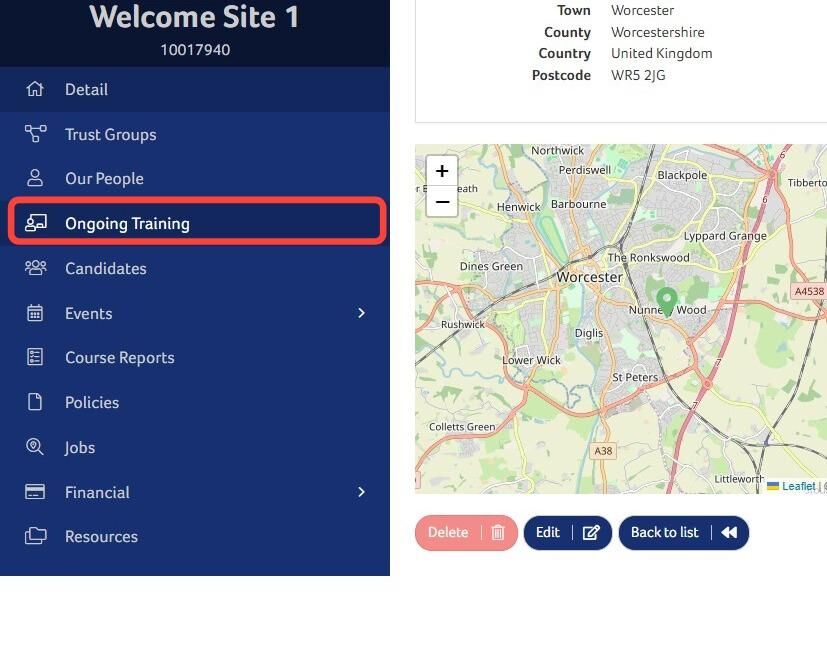Click the Detail house icon
Viewport: 827px width, 653px height.
coord(35,89)
